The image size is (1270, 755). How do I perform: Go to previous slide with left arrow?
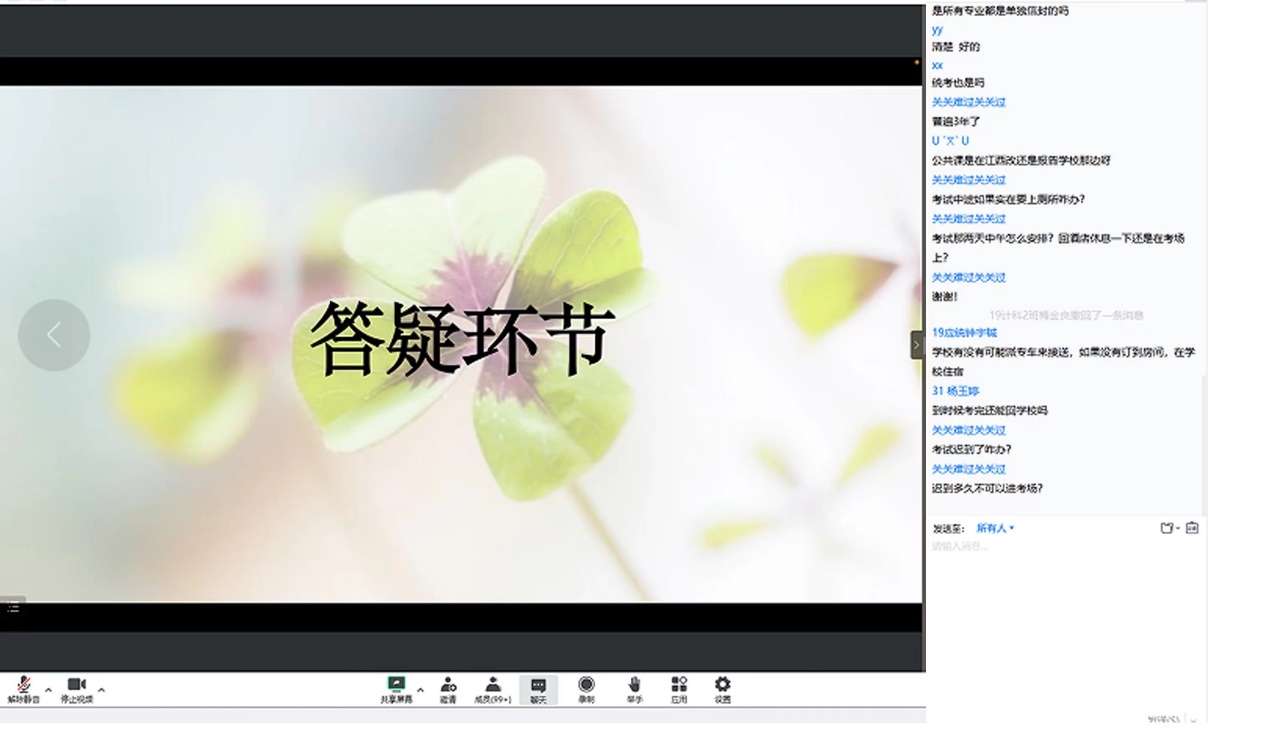(x=54, y=335)
